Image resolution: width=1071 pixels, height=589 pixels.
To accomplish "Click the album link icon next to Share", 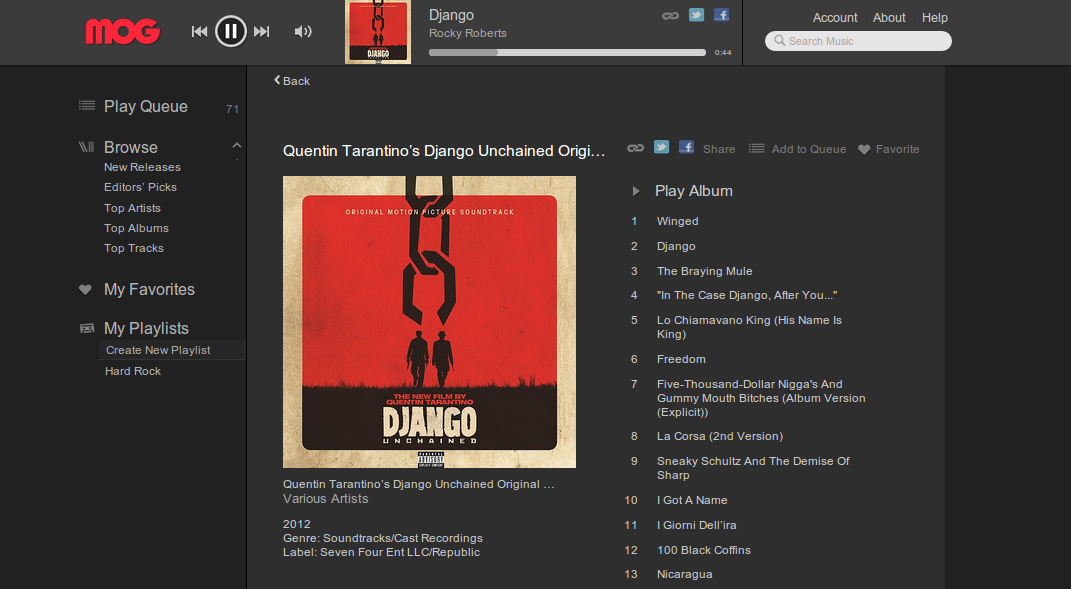I will point(635,148).
